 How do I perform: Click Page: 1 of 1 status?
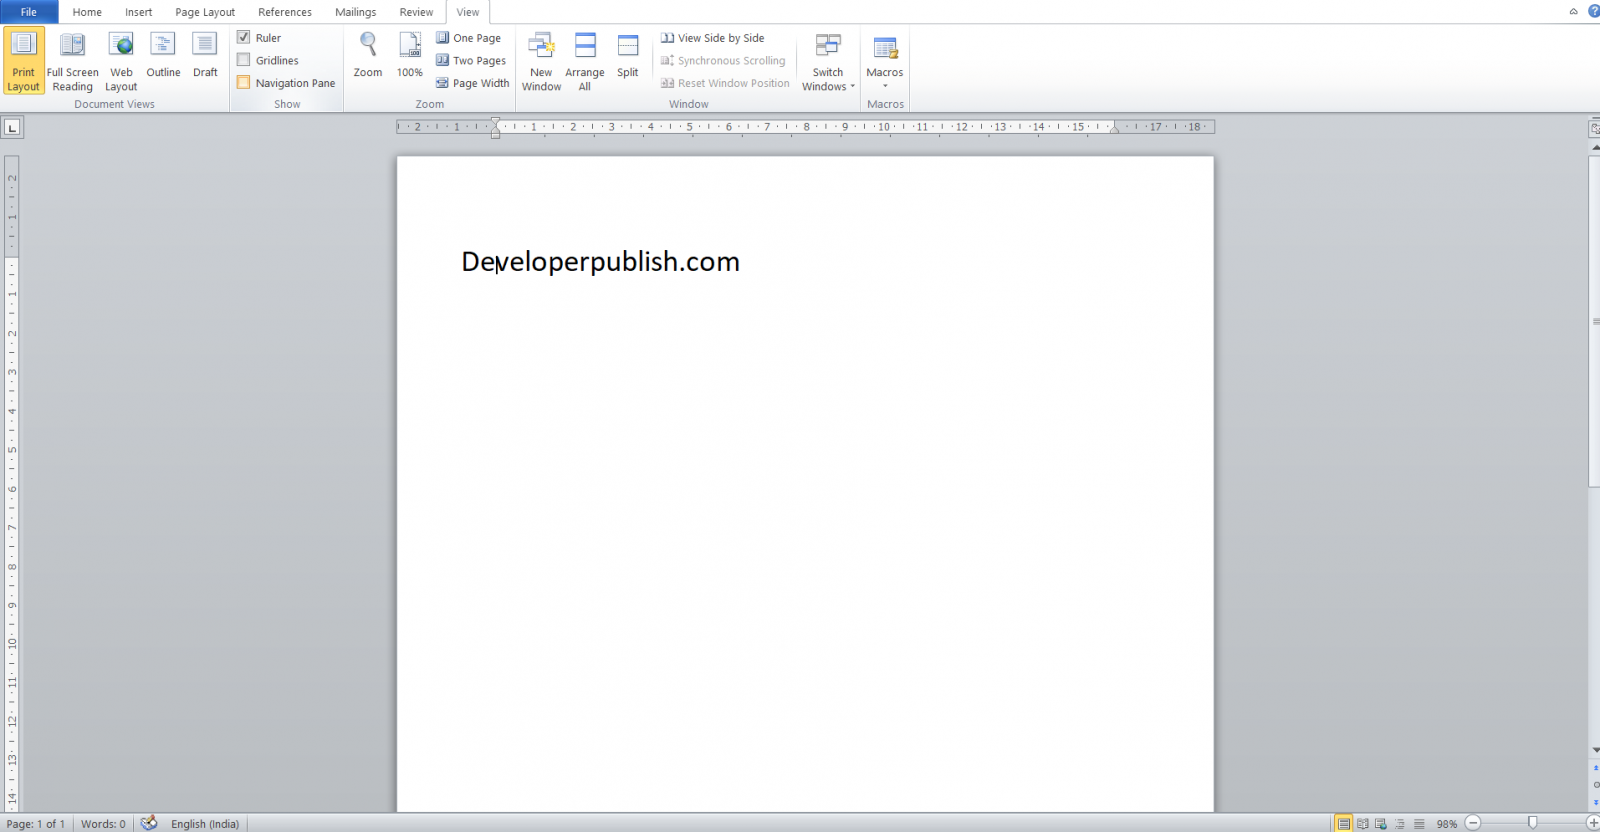[36, 824]
